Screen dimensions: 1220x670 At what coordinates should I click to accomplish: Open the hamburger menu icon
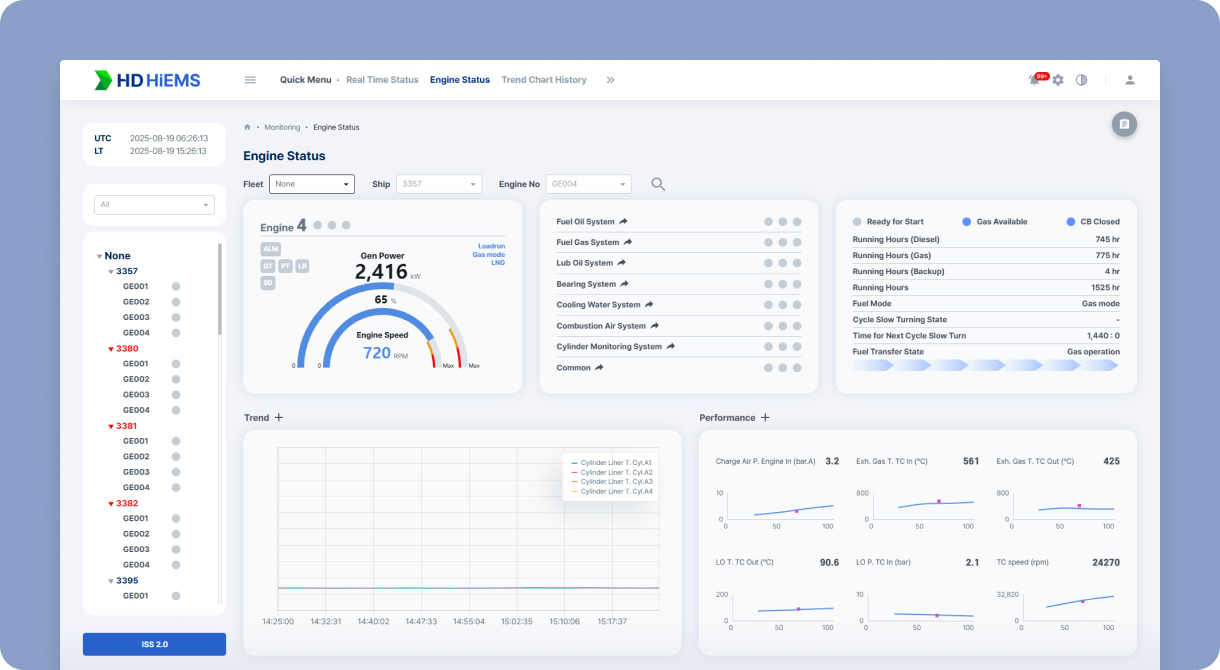[x=250, y=80]
